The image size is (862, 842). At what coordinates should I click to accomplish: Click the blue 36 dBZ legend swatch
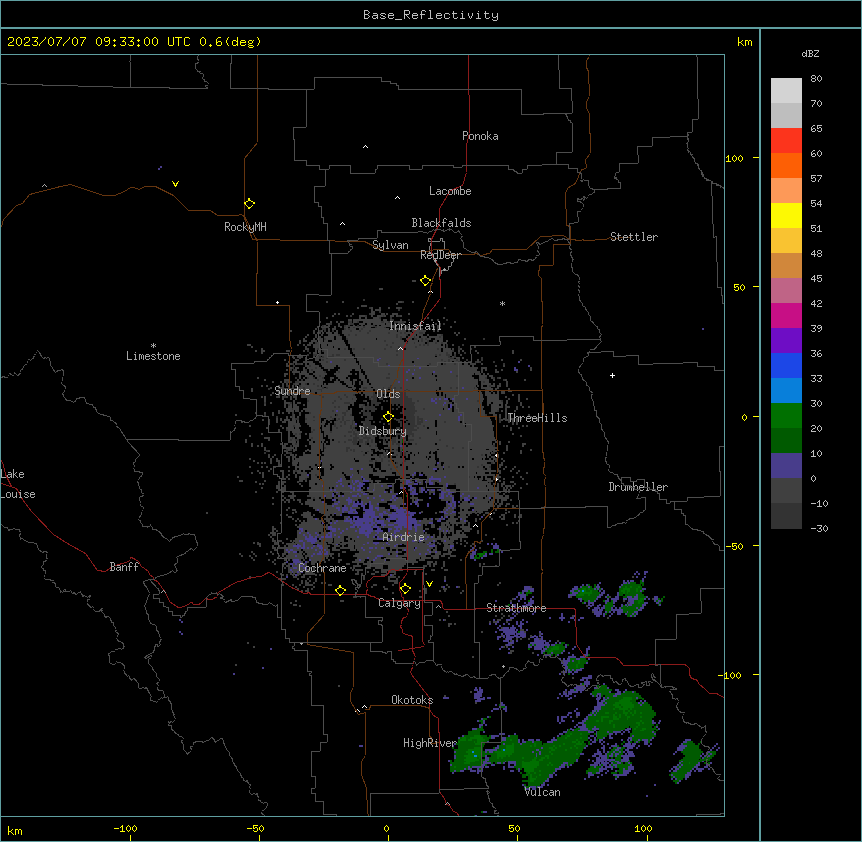coord(786,365)
